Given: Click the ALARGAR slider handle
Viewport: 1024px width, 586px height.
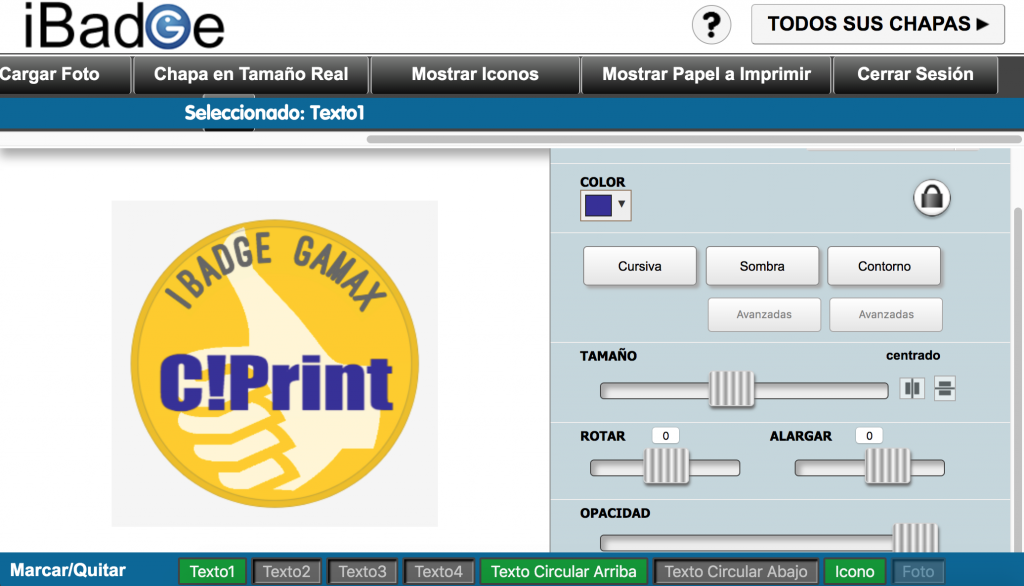Looking at the screenshot, I should click(x=888, y=466).
